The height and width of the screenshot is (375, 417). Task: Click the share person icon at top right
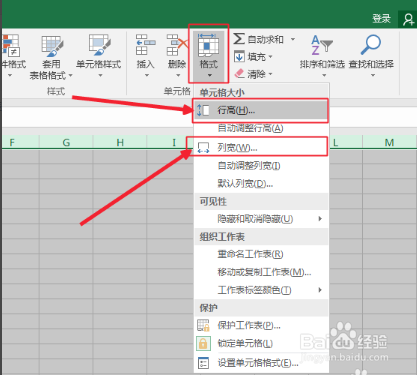408,19
